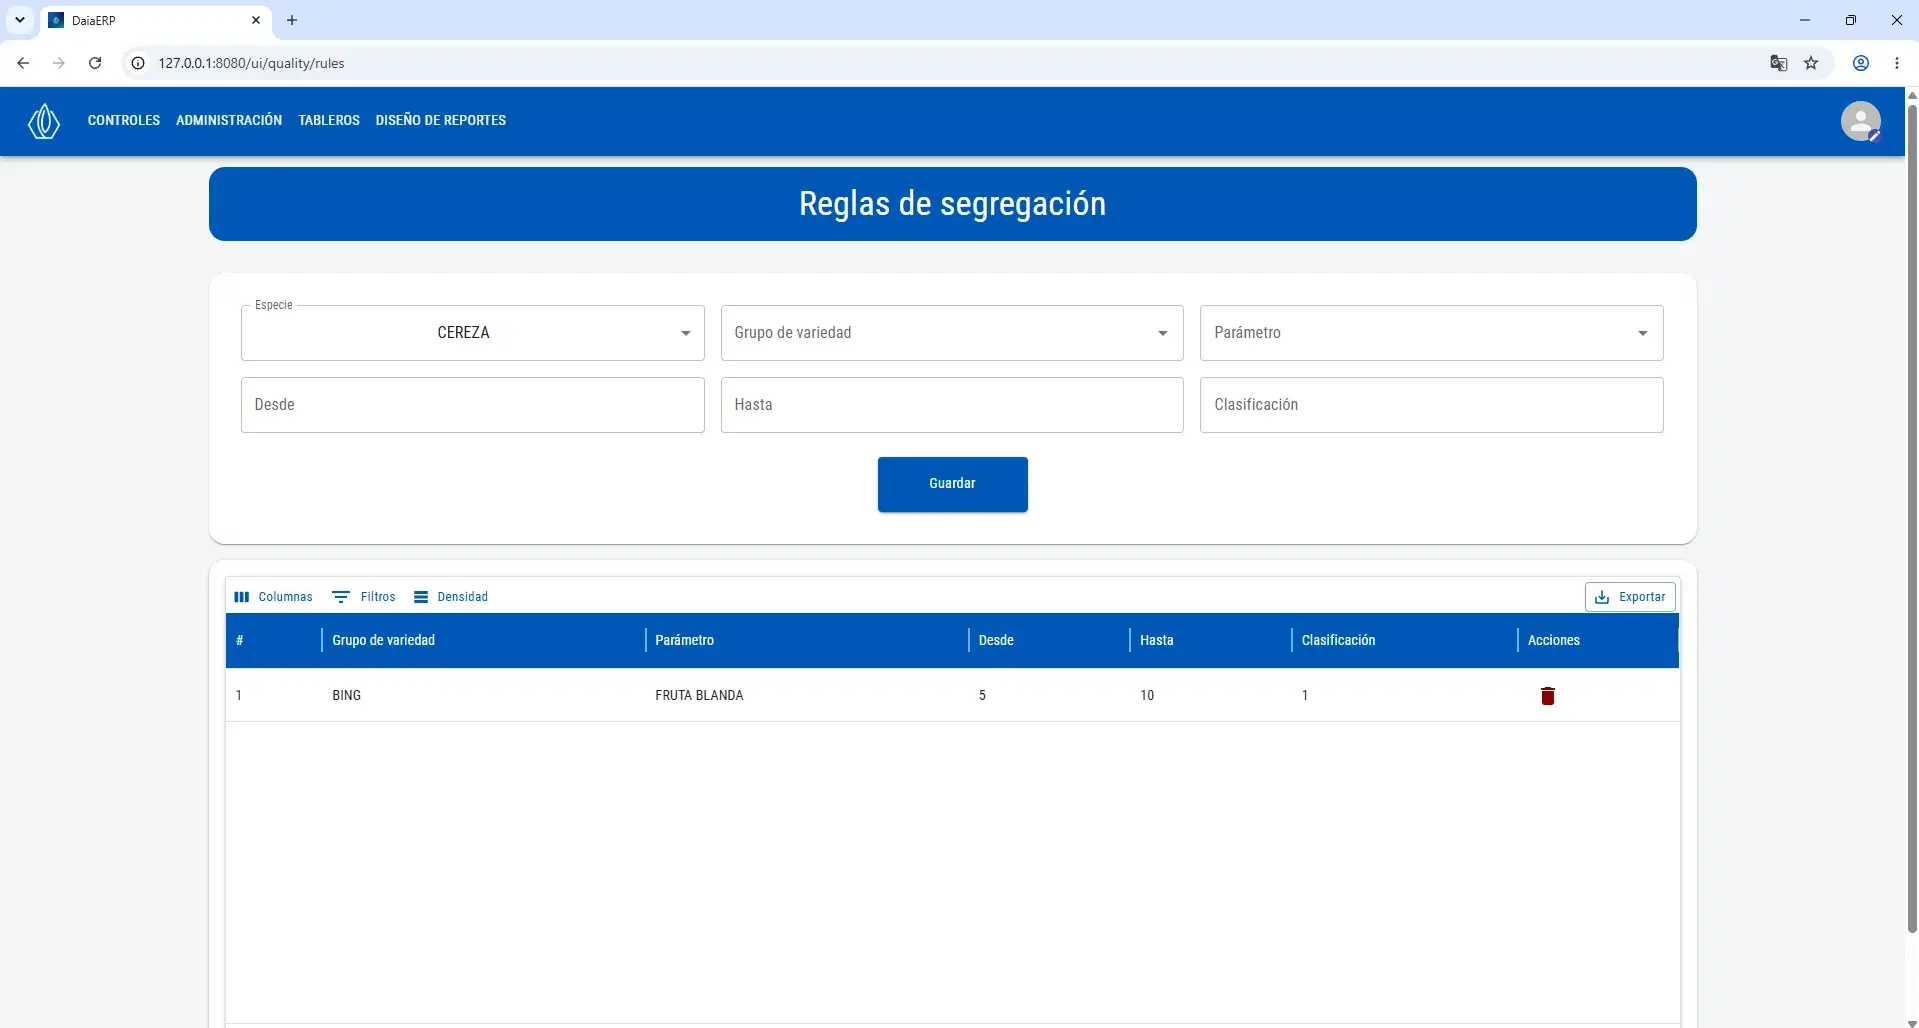Reload the page
Image resolution: width=1919 pixels, height=1028 pixels.
click(95, 63)
